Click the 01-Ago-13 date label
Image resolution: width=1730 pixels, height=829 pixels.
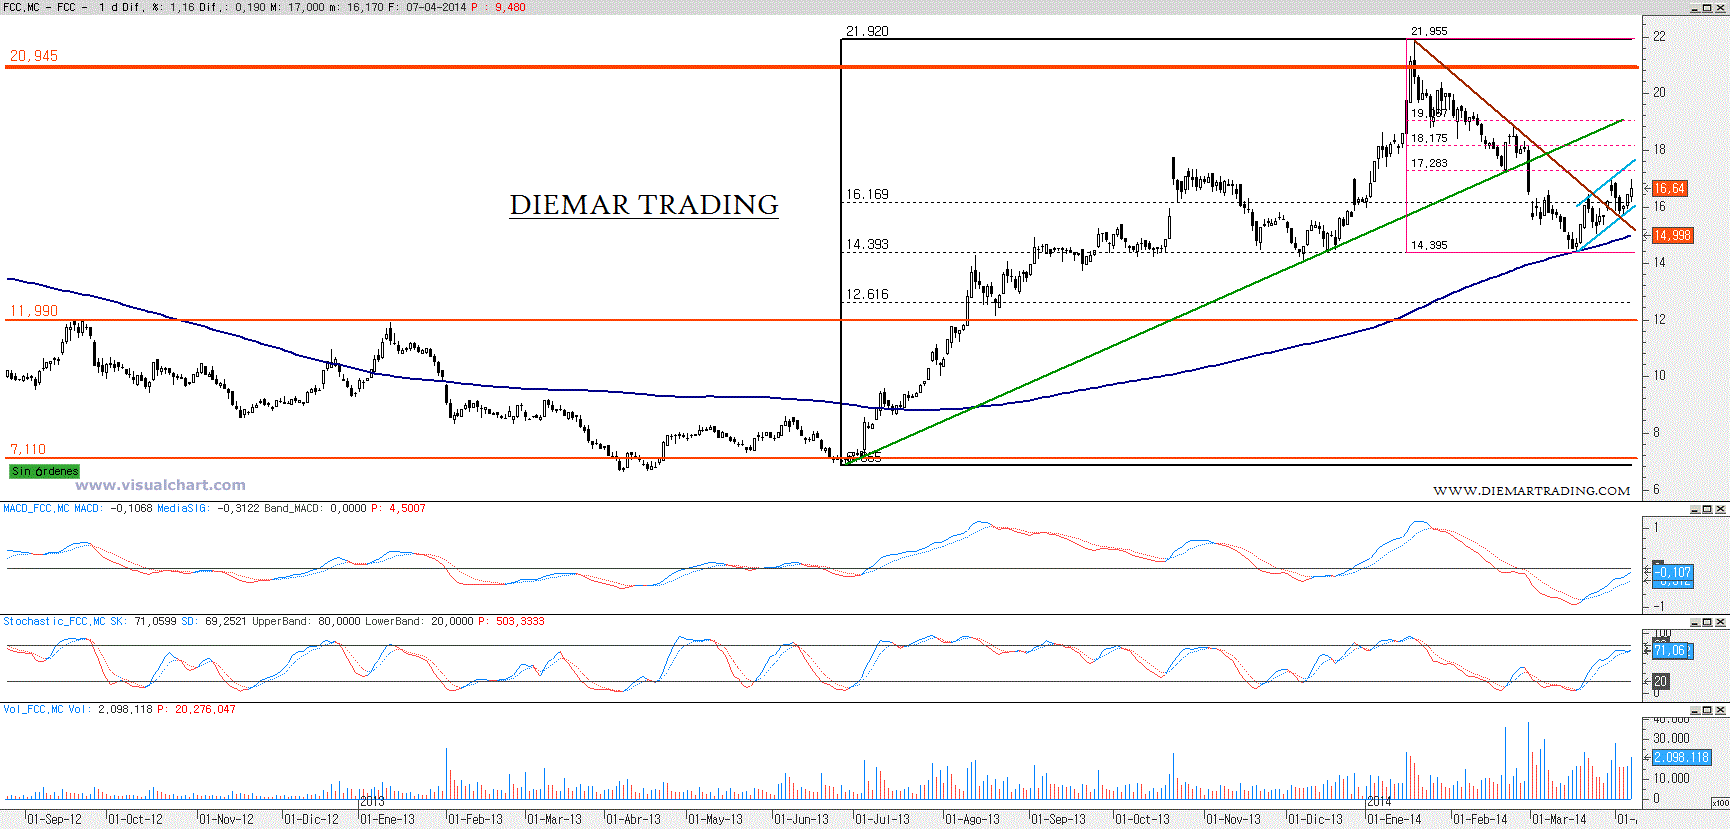tap(972, 819)
